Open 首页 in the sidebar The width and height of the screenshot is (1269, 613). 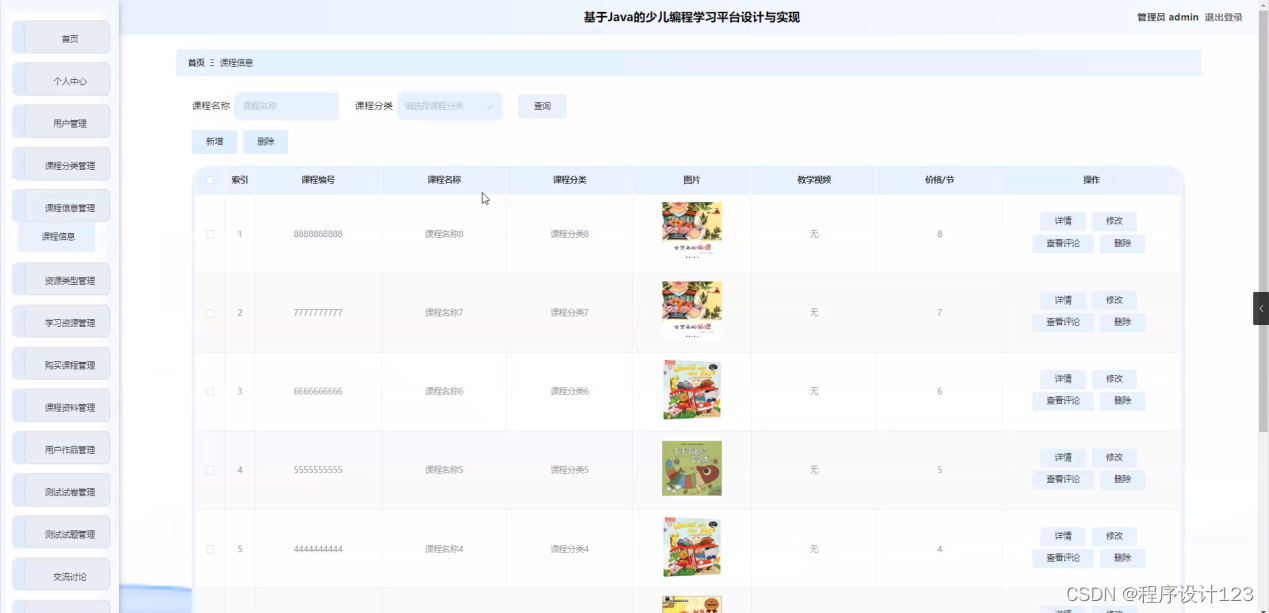(61, 38)
